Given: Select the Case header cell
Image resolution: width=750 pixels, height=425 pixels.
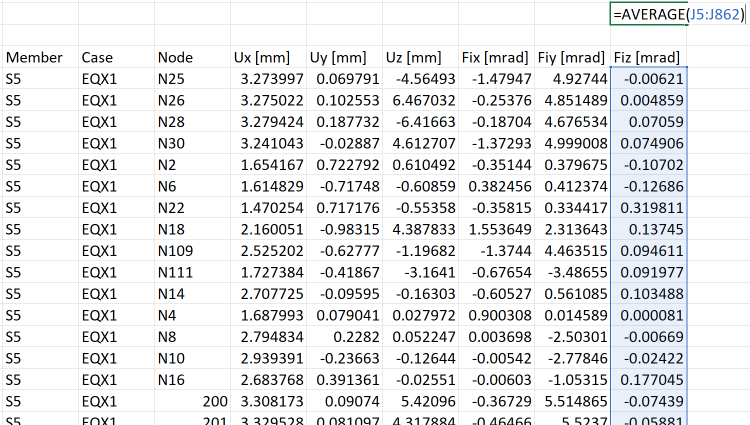Looking at the screenshot, I should pos(116,57).
